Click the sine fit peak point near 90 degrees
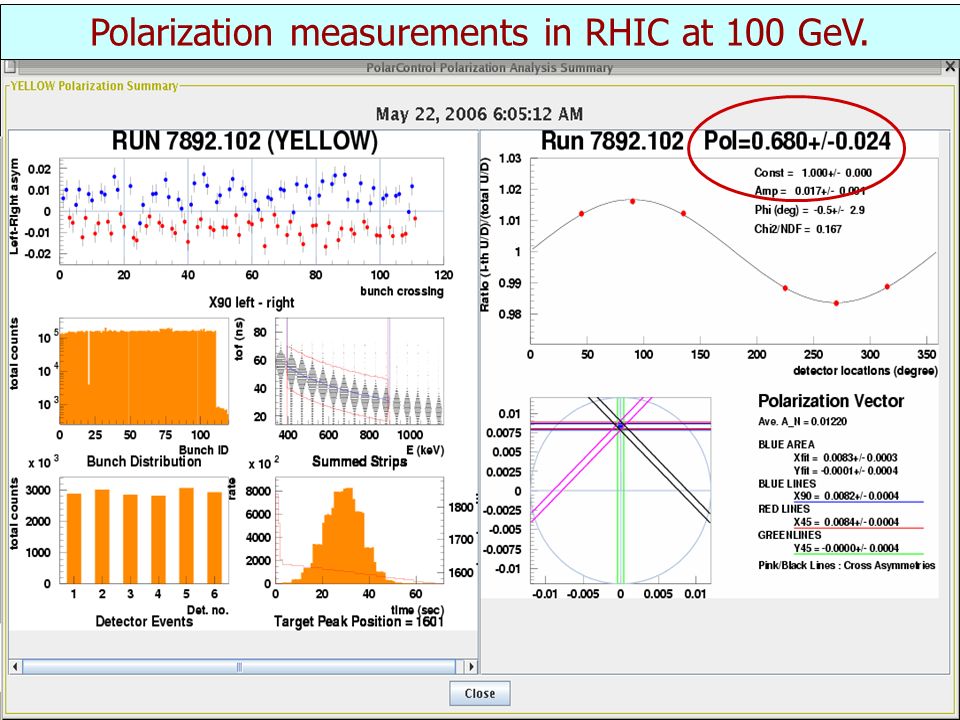Viewport: 960px width, 720px height. (x=632, y=201)
